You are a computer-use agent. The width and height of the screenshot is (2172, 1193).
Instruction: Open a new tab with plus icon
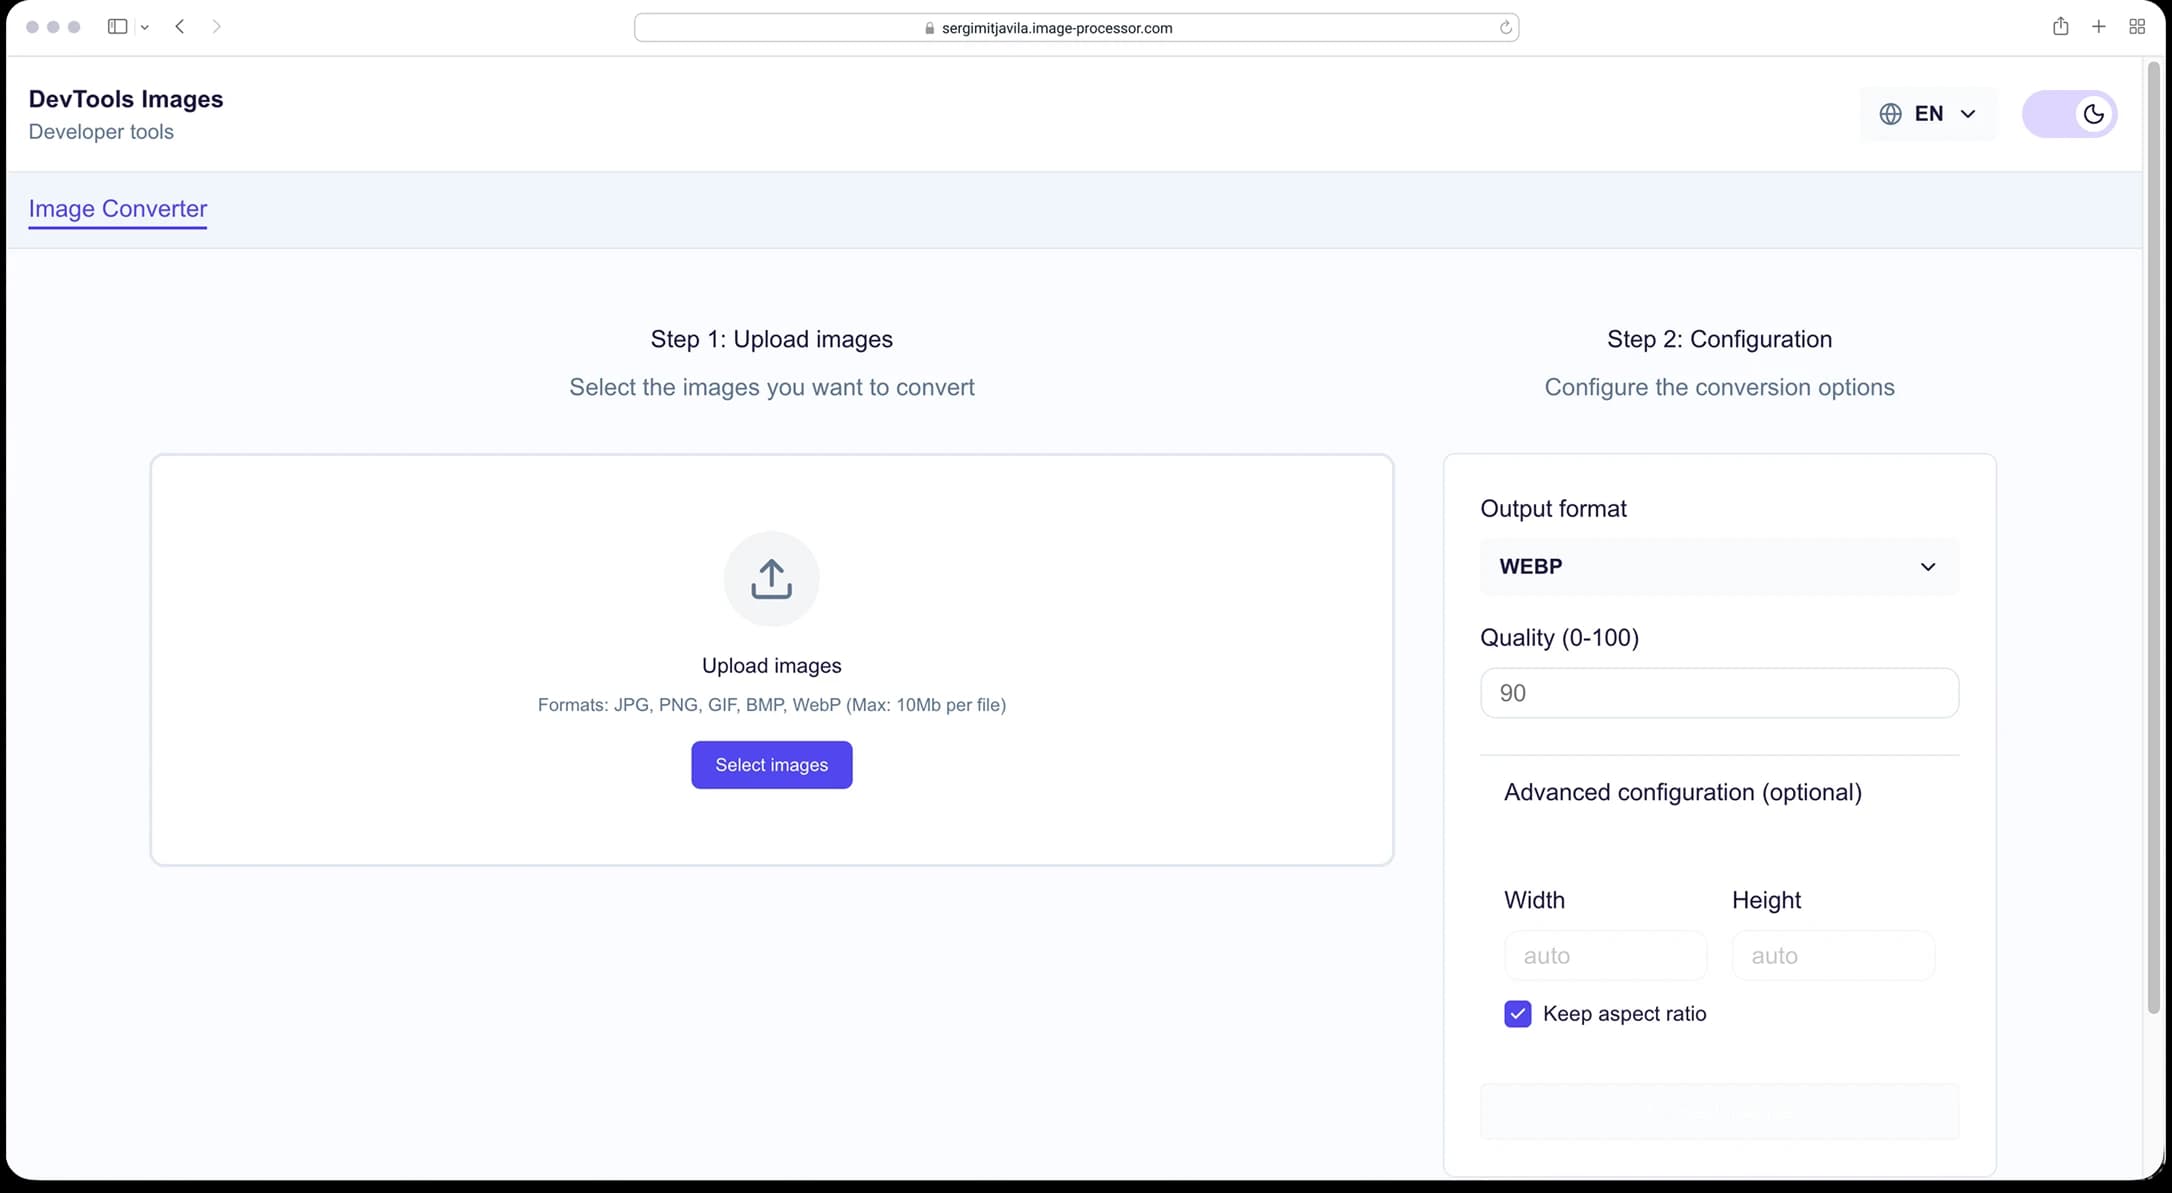tap(2099, 27)
